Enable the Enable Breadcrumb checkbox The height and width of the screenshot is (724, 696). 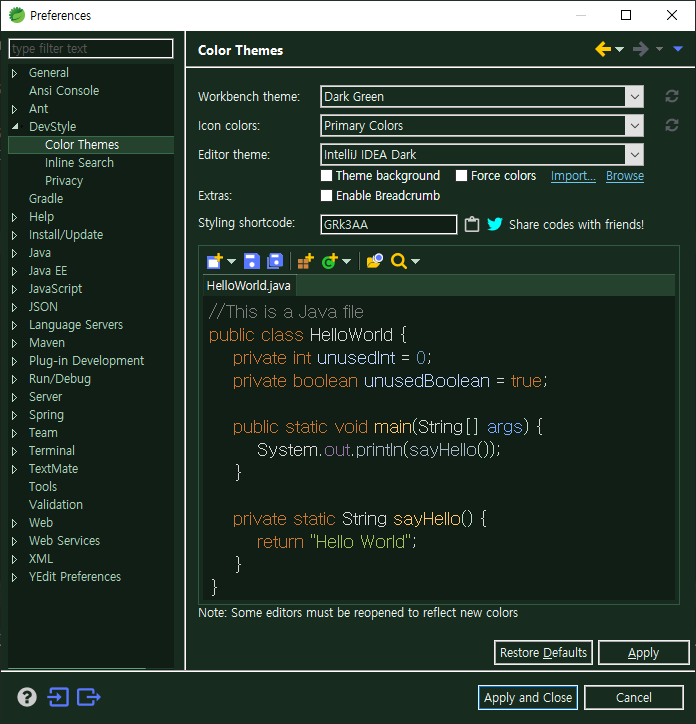pyautogui.click(x=327, y=196)
